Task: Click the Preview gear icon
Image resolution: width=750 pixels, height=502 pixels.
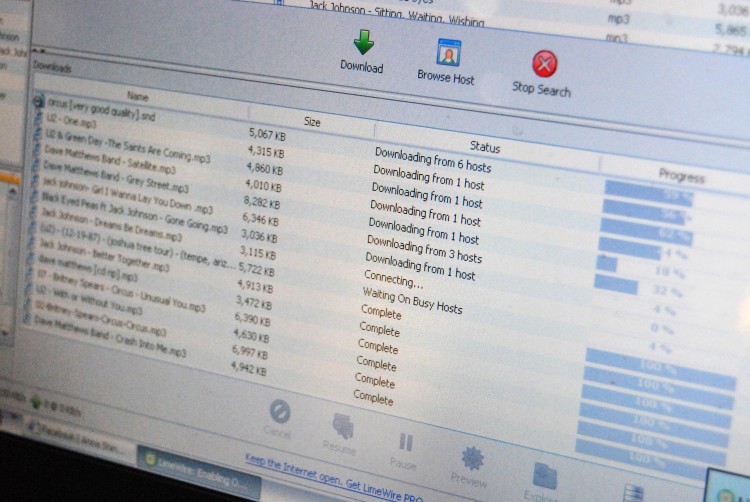Action: pyautogui.click(x=472, y=459)
